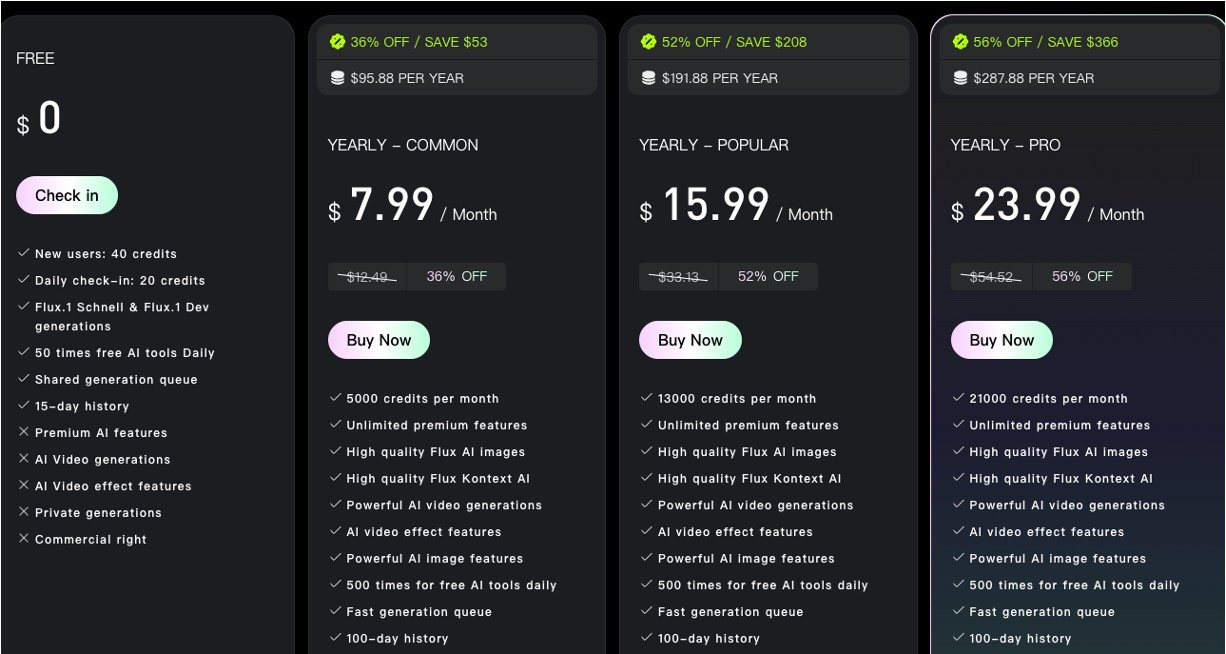
Task: Click coin stack icon beside $95.88 per year
Action: (x=337, y=78)
